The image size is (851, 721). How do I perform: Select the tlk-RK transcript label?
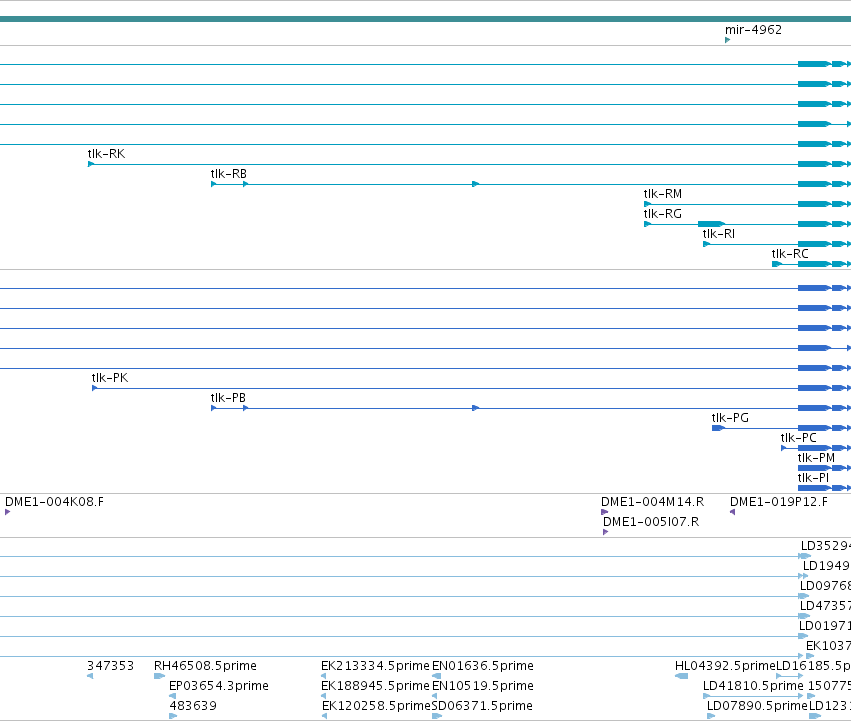106,154
